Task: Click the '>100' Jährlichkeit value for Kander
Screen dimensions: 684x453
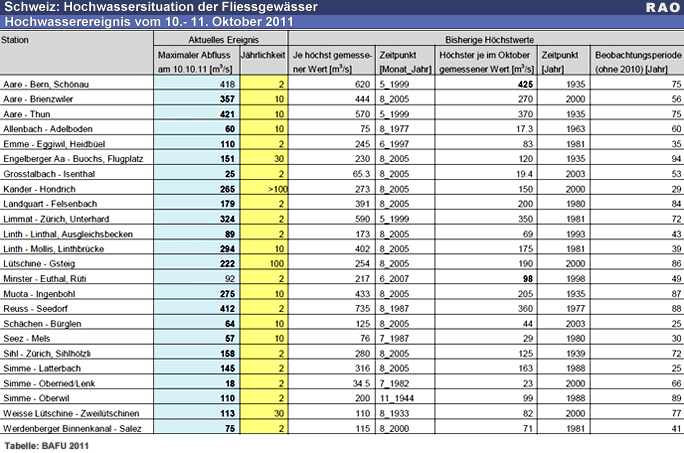Action: (277, 189)
